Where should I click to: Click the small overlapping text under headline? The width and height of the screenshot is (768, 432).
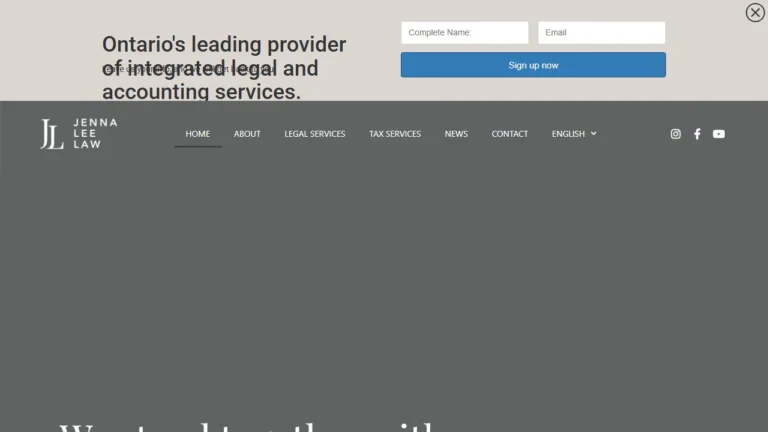click(x=188, y=70)
